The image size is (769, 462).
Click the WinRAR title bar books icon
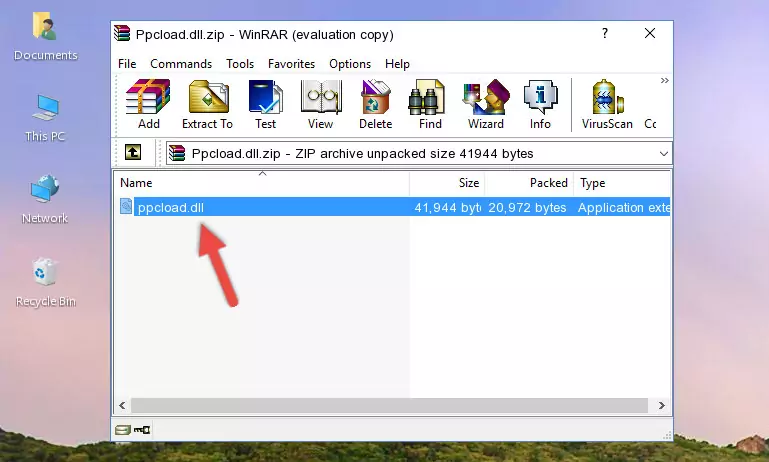(x=122, y=33)
